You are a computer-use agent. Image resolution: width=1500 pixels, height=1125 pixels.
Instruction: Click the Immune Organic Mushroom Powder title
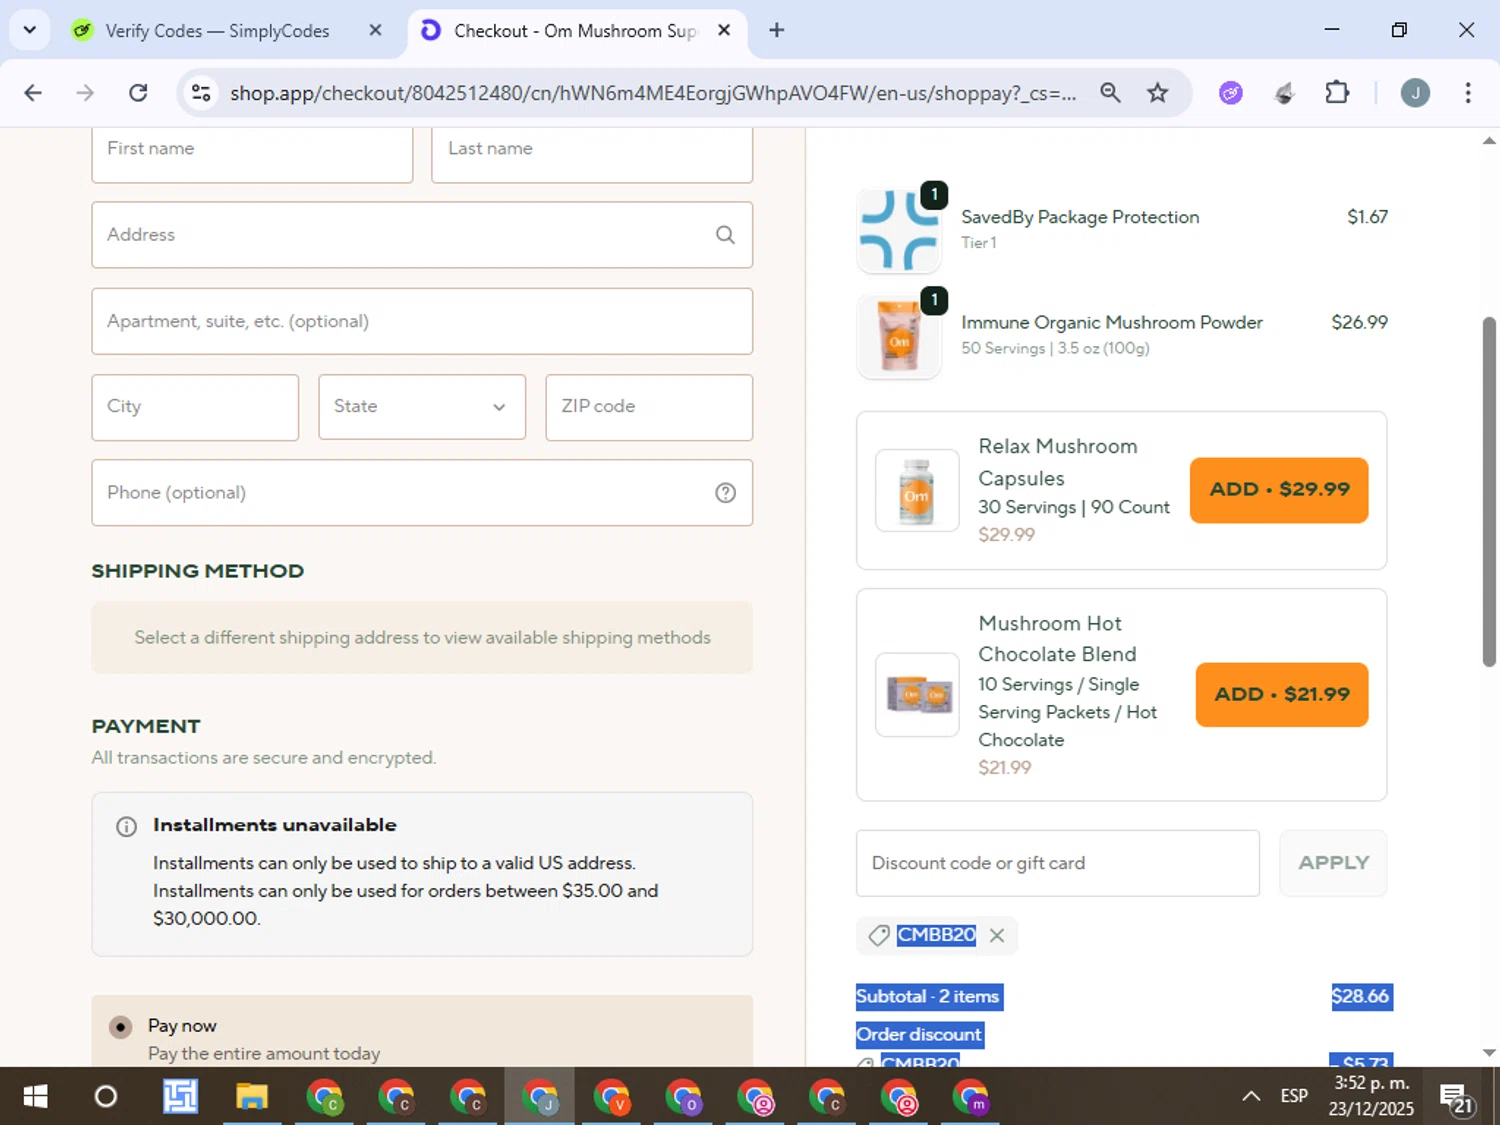pyautogui.click(x=1112, y=323)
